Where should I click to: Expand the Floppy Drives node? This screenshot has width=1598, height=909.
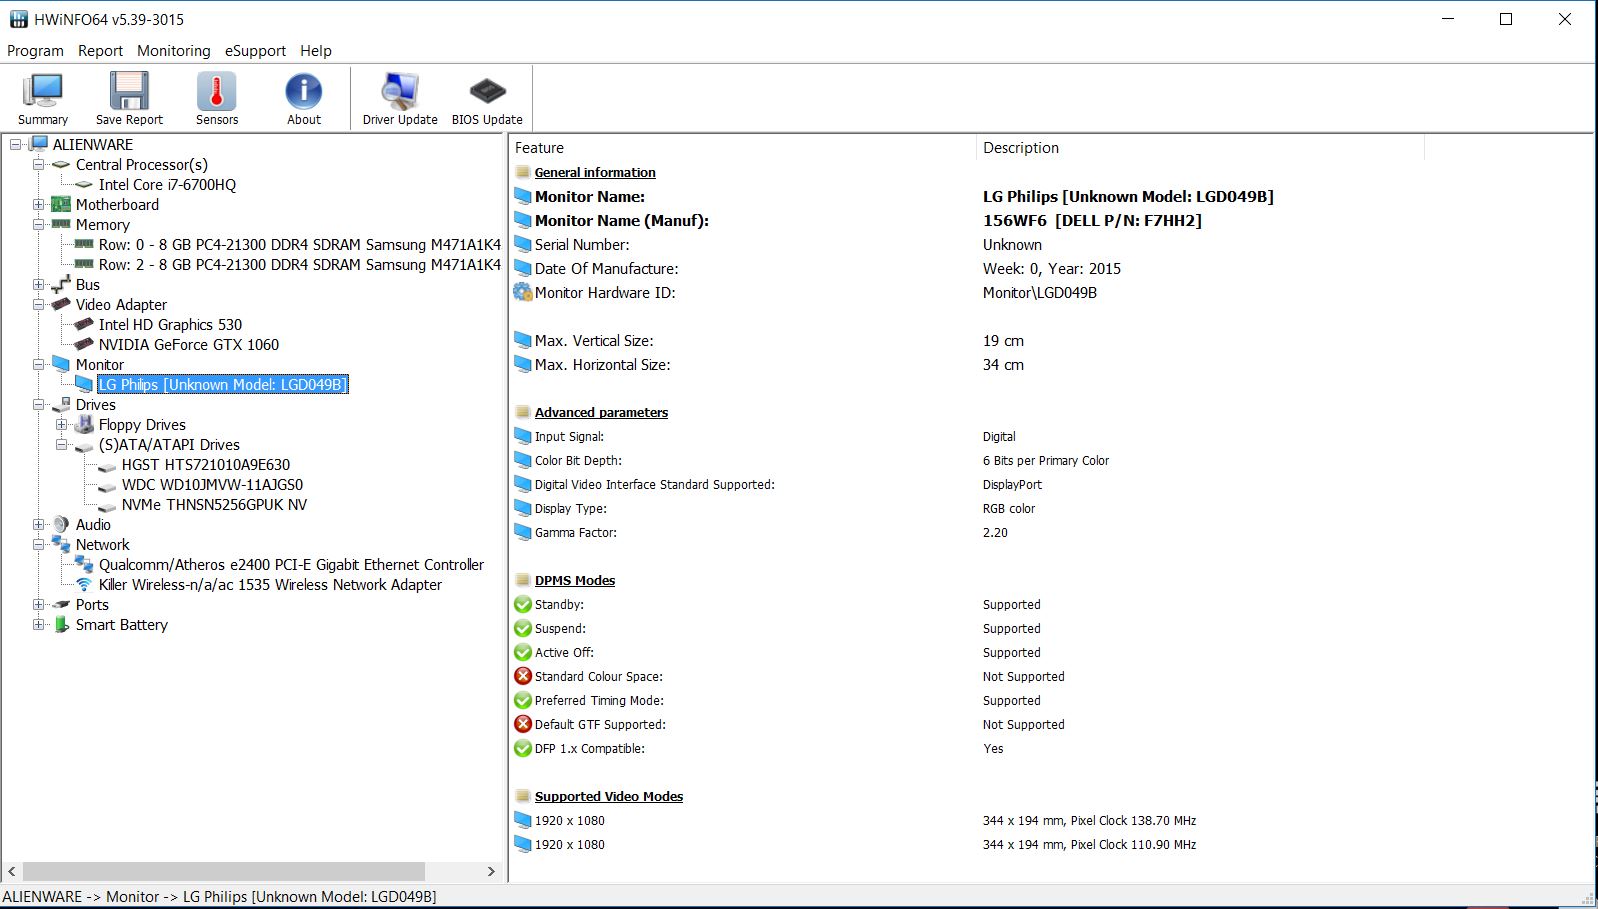point(61,424)
